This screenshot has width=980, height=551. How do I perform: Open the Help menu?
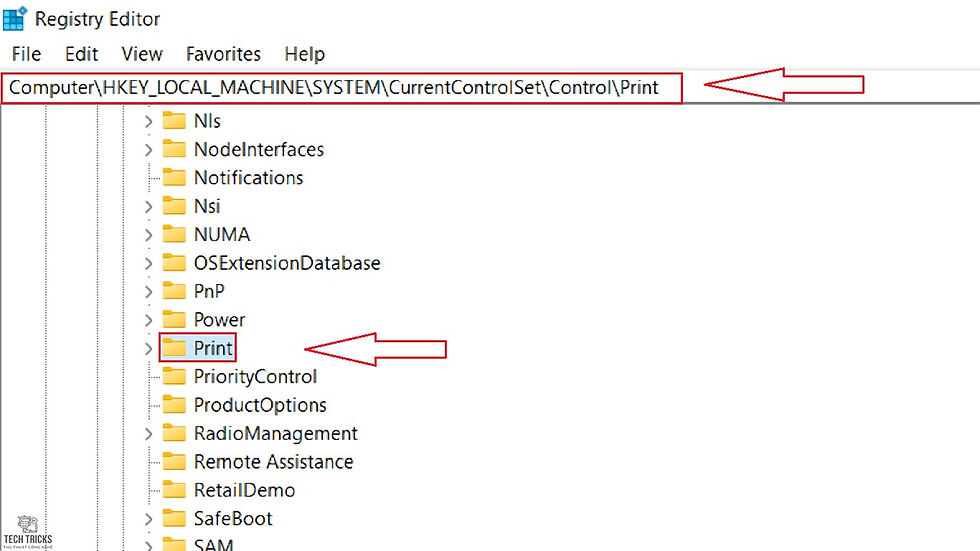[x=304, y=54]
